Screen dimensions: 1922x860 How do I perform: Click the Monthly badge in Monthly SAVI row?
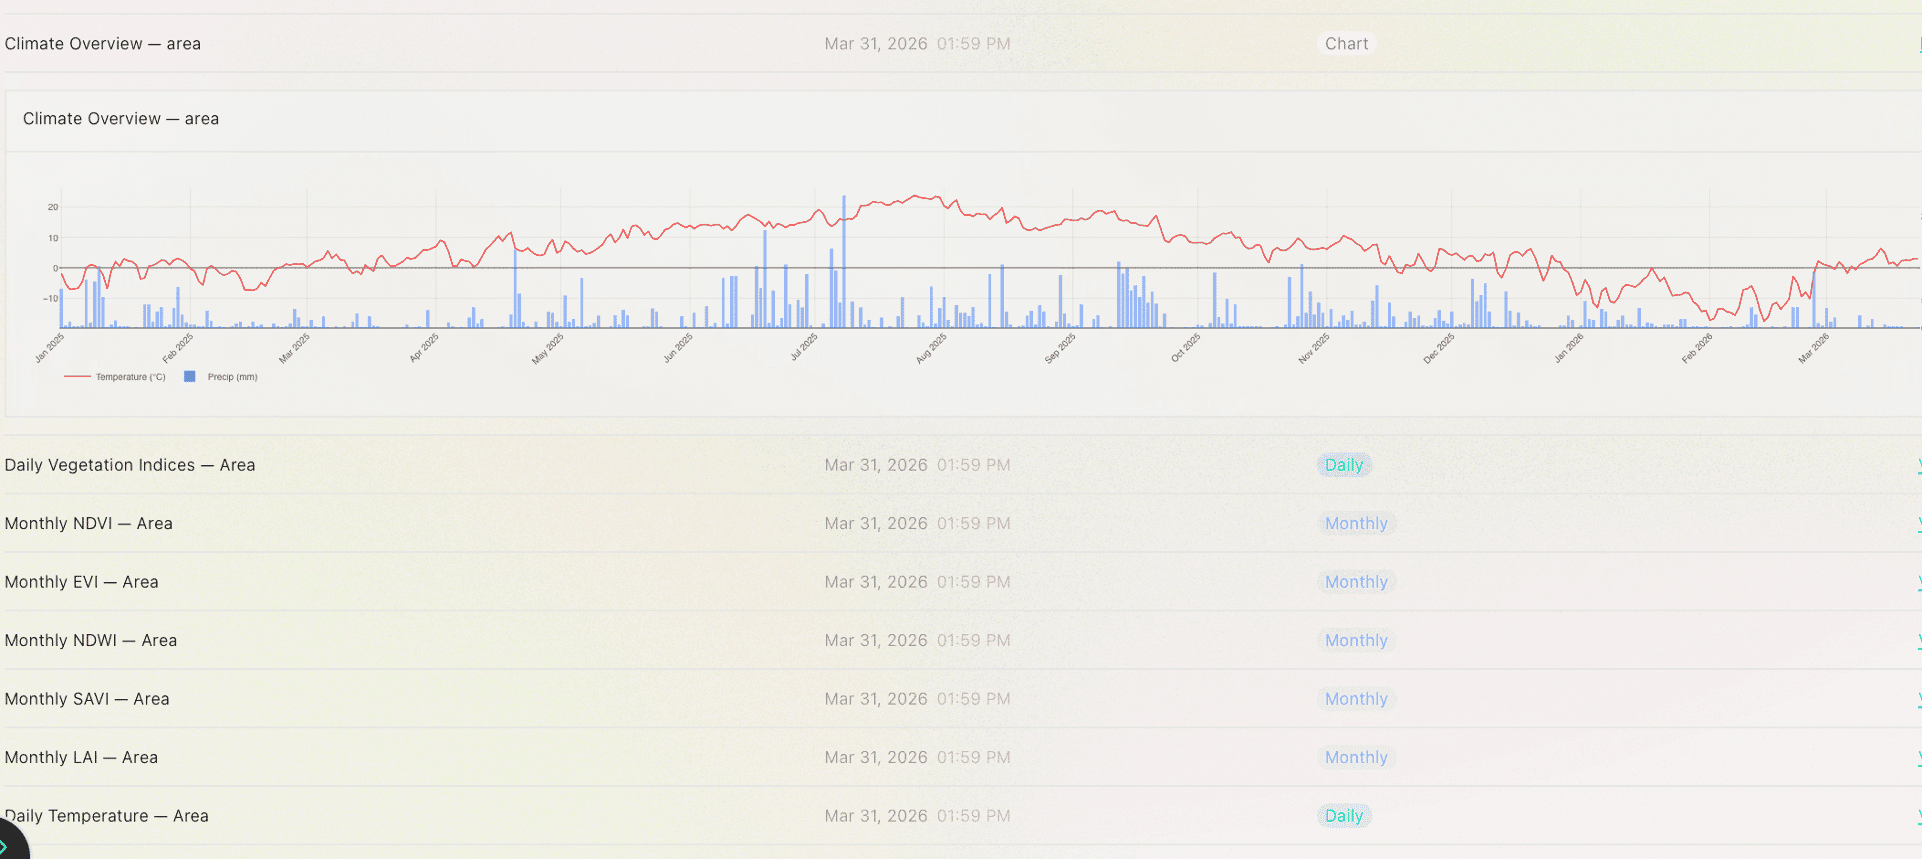[1355, 699]
